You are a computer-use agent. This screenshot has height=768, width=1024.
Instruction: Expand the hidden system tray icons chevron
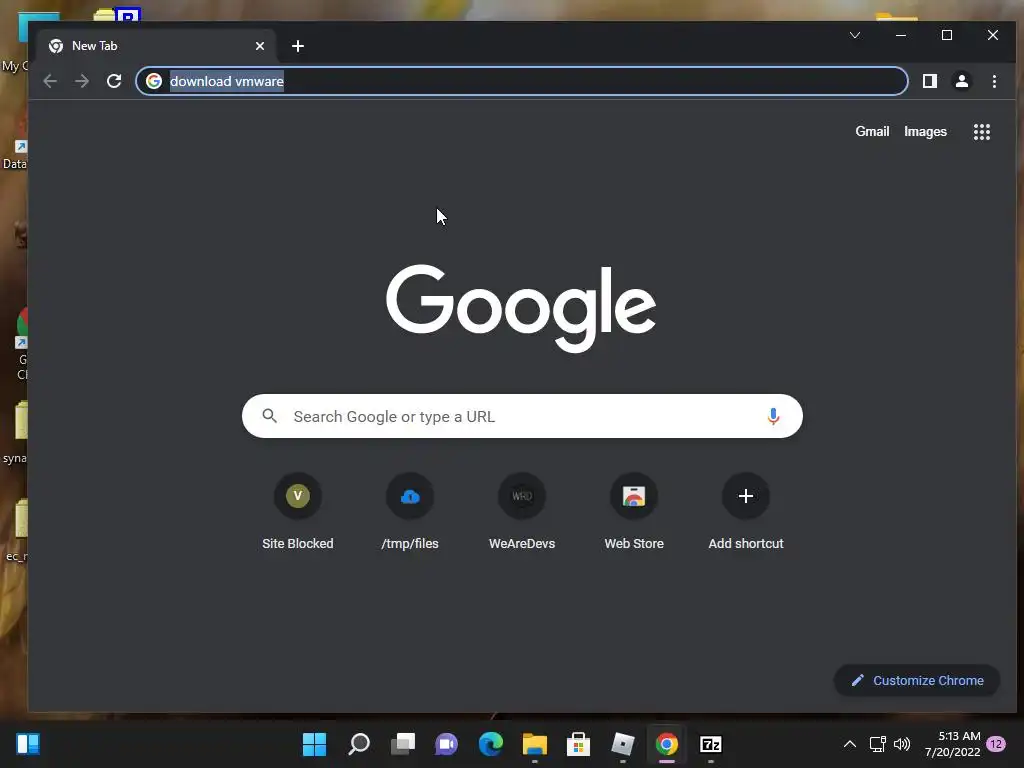coord(850,744)
